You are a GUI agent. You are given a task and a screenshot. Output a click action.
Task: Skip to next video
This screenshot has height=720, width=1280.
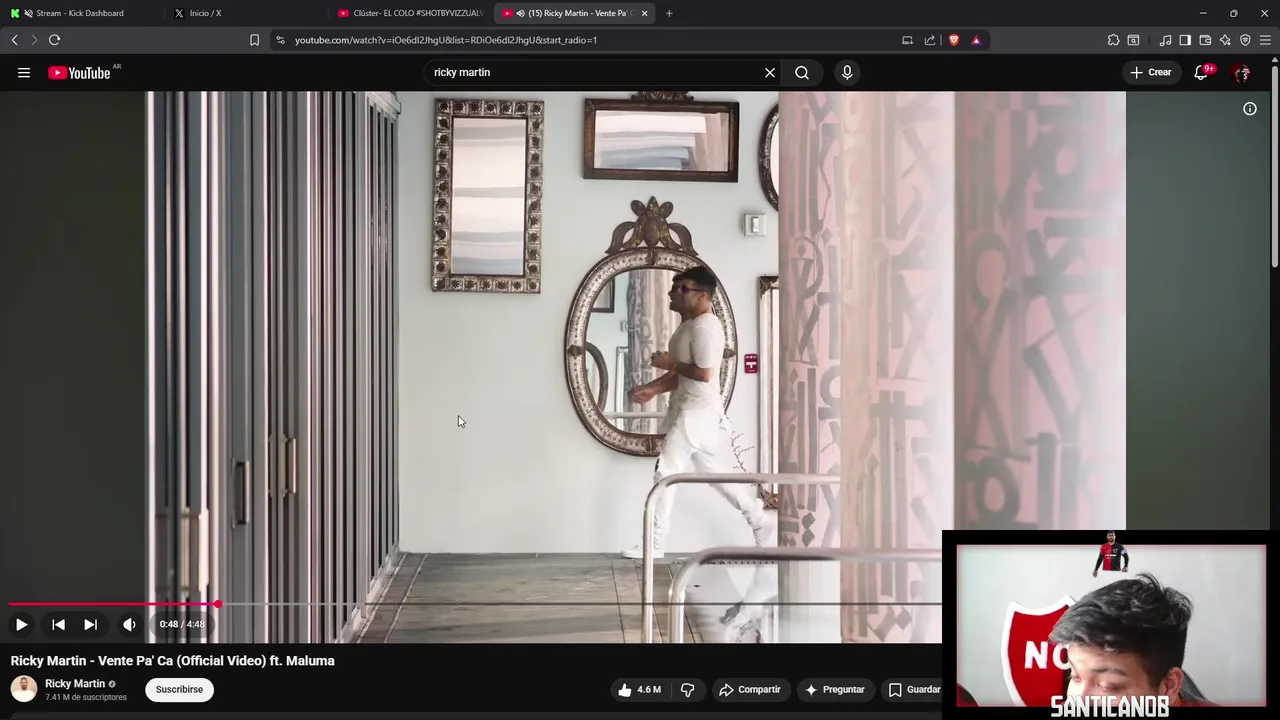90,624
